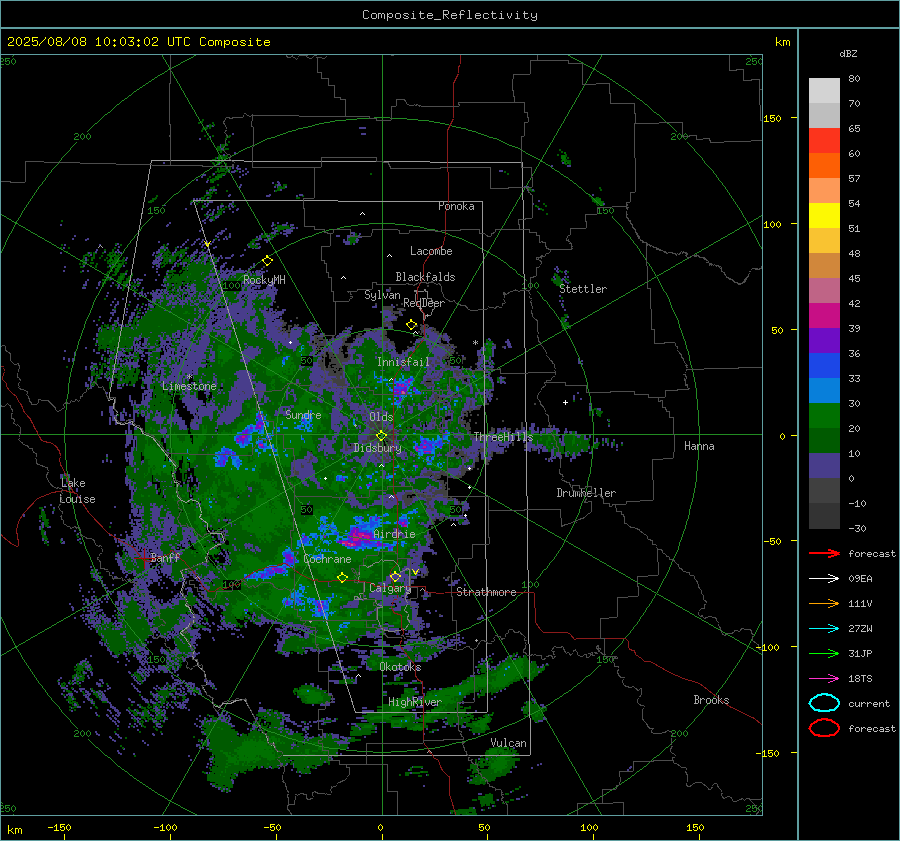Click the Sylvan label
The width and height of the screenshot is (900, 841).
pos(382,295)
